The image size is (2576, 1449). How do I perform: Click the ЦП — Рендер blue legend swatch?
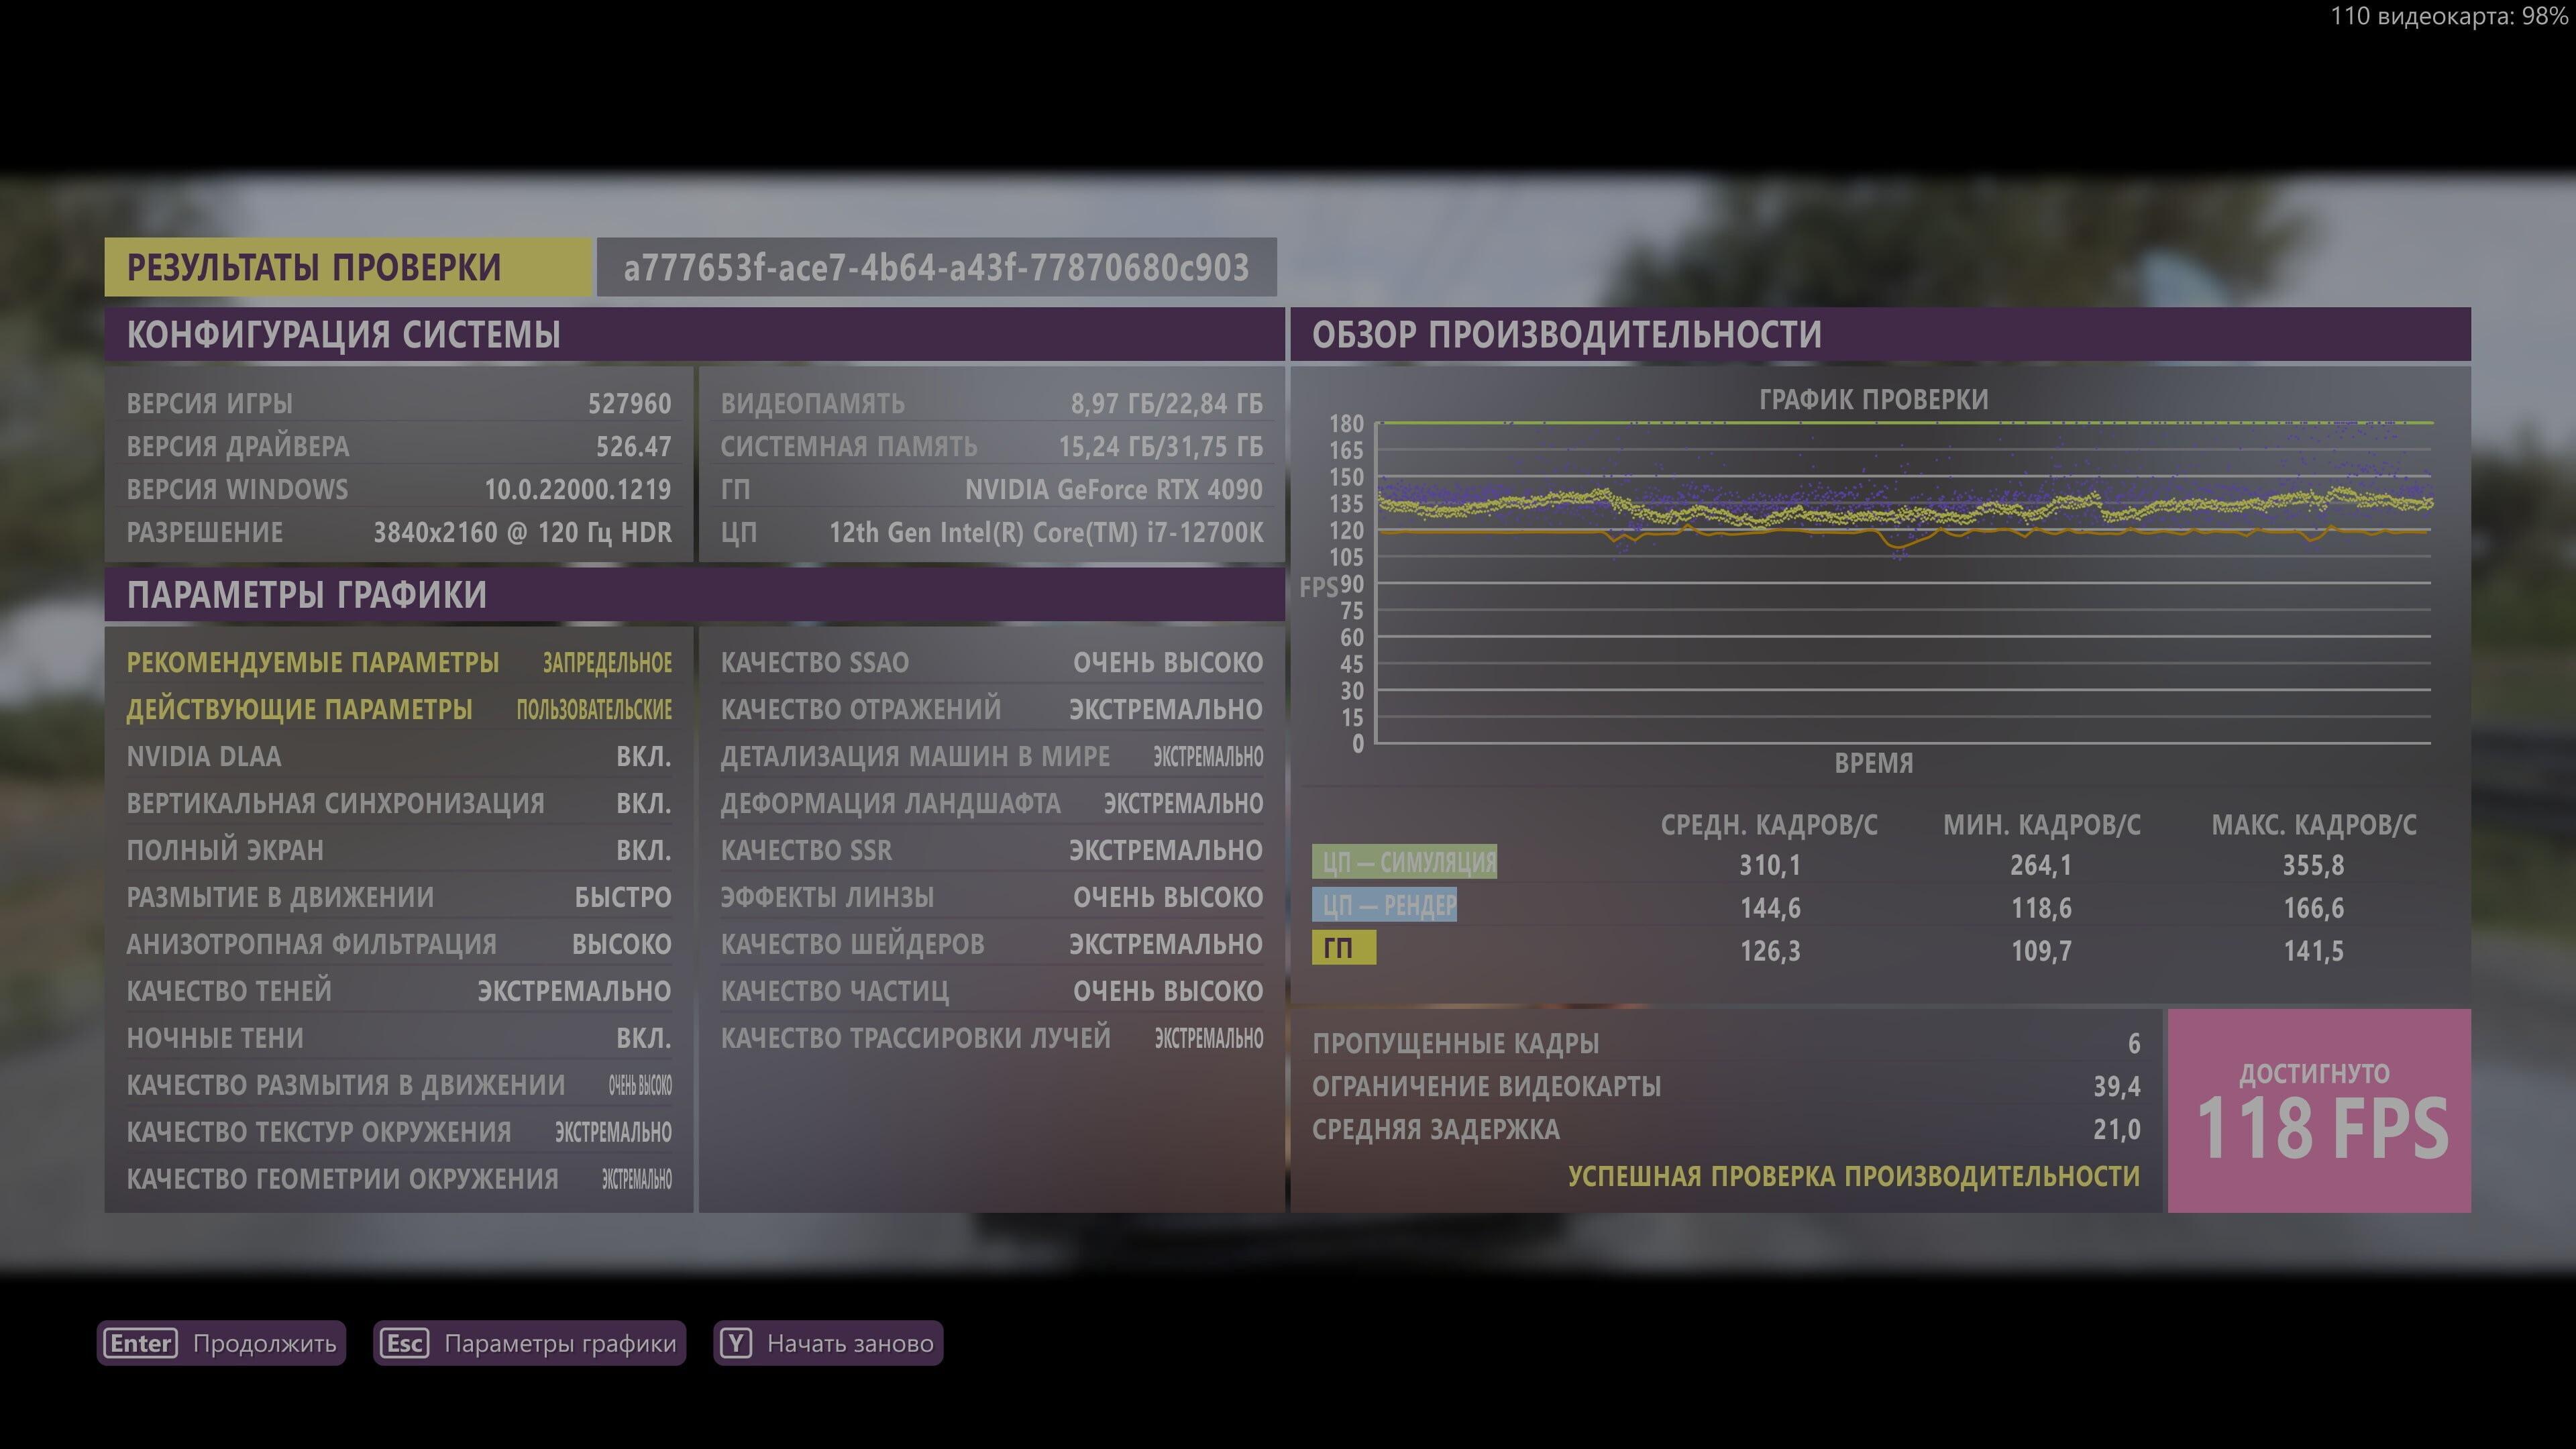pos(1384,905)
